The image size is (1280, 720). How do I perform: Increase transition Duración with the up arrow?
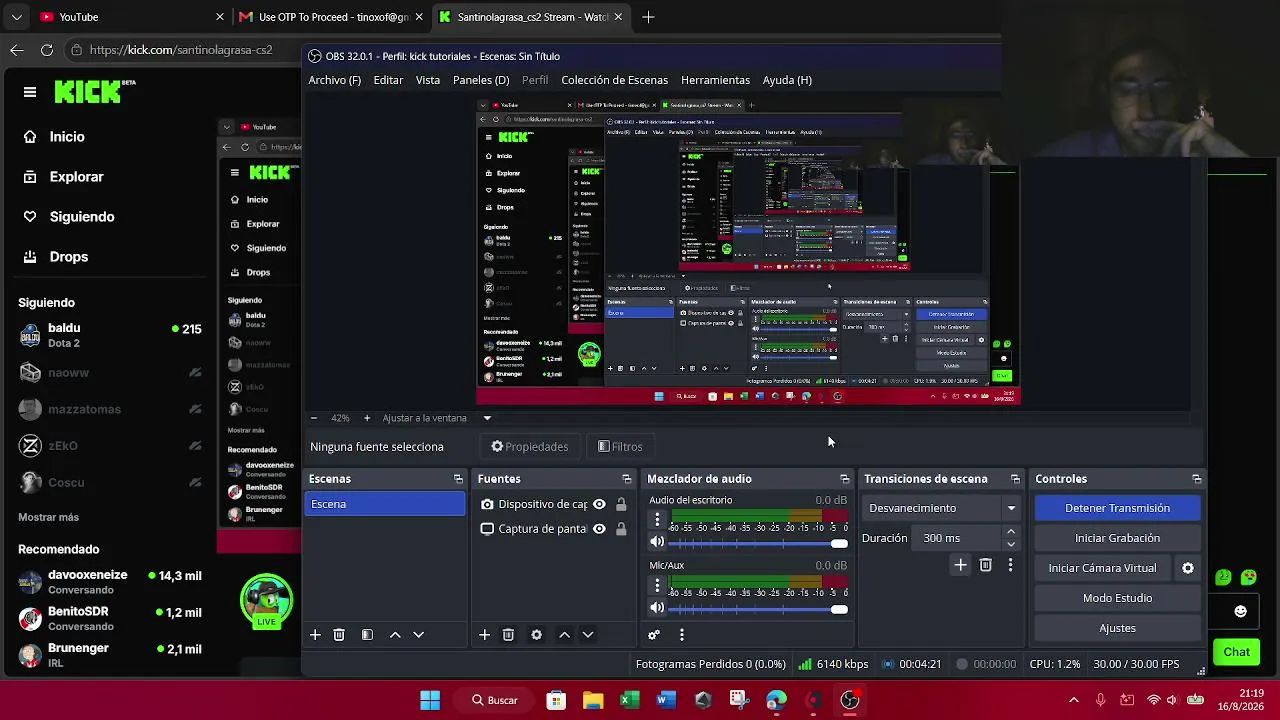click(1011, 532)
